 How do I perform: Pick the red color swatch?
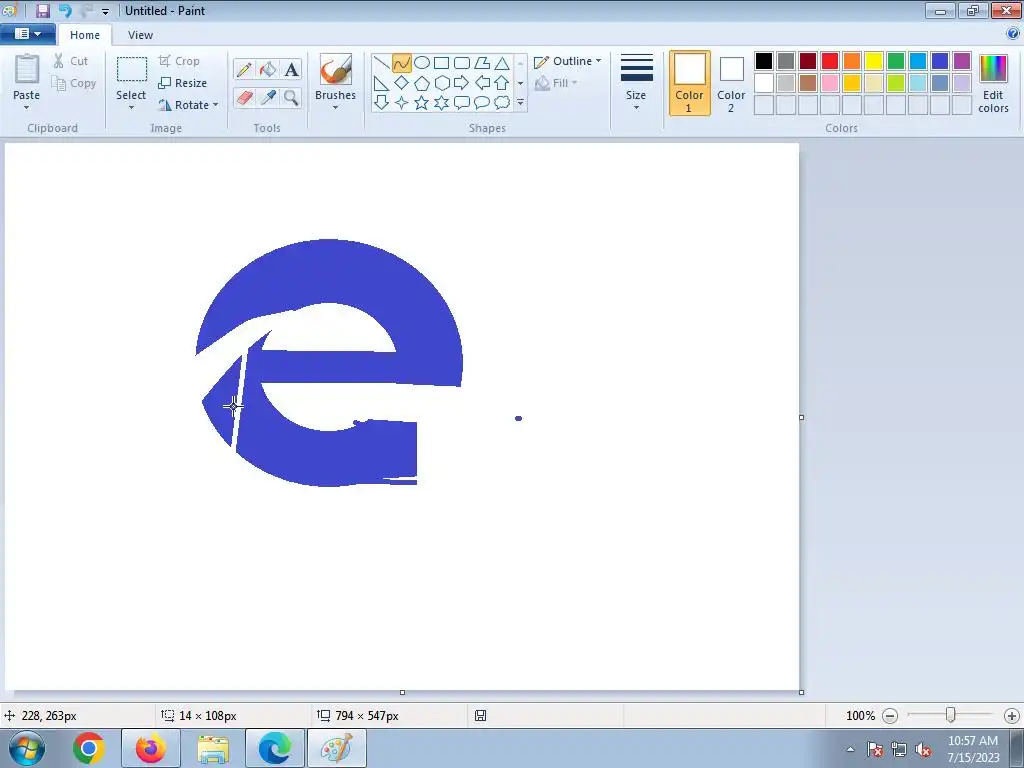point(830,61)
